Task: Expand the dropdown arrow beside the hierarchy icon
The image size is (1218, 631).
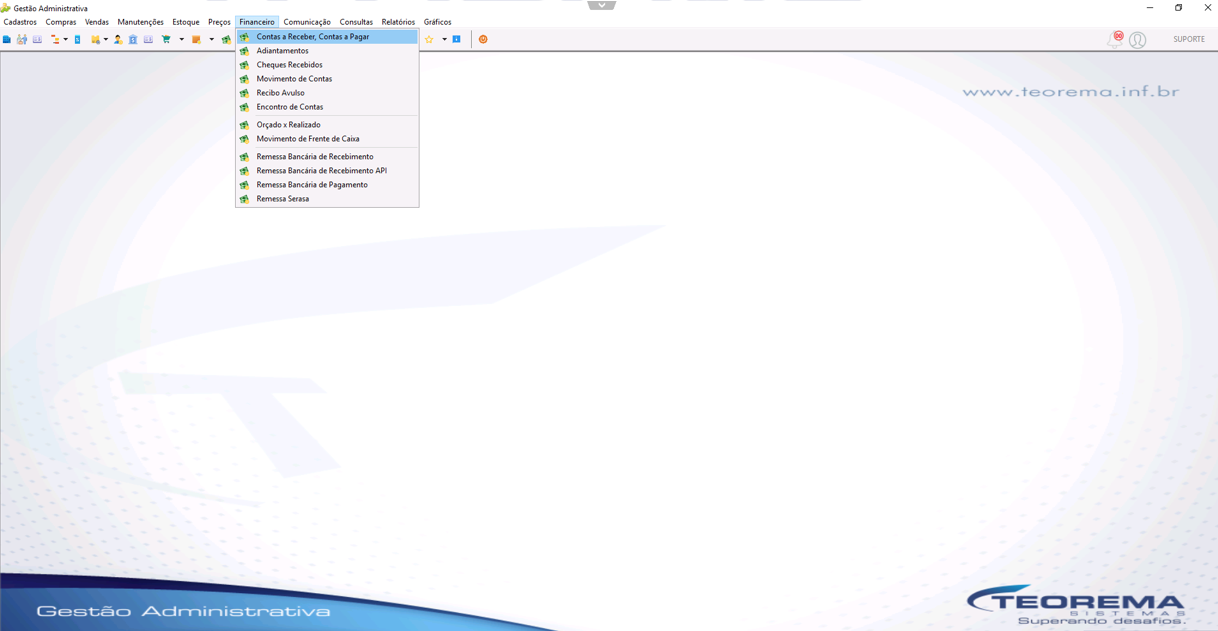Action: (x=65, y=39)
